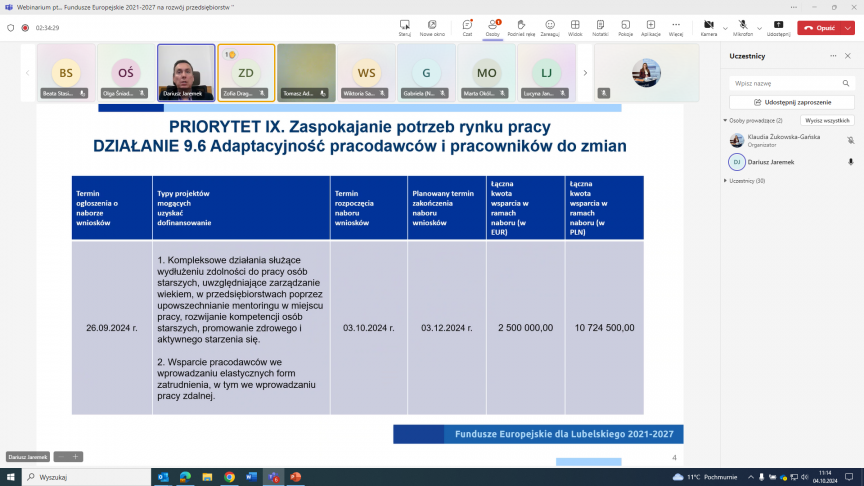The image size is (864, 486).
Task: Open the weather widget 11°C Pochmurnie
Action: tap(705, 477)
